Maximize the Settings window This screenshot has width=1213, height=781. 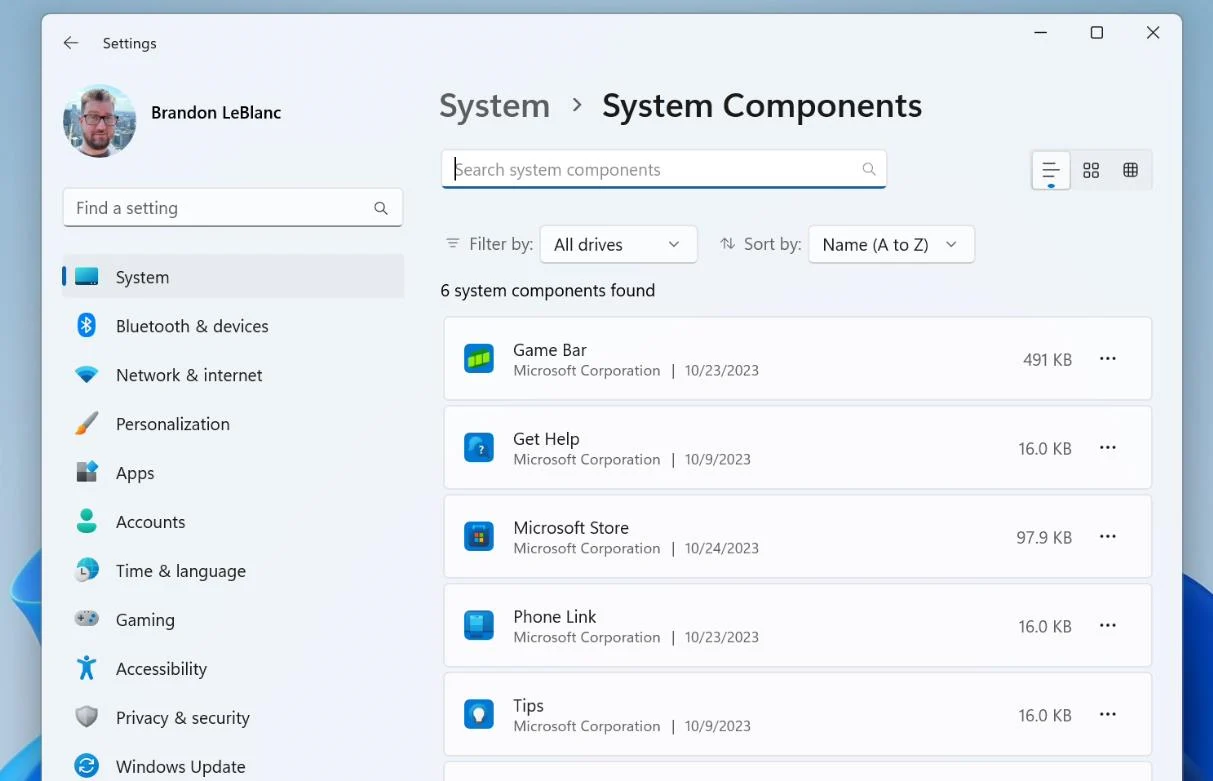pyautogui.click(x=1097, y=33)
